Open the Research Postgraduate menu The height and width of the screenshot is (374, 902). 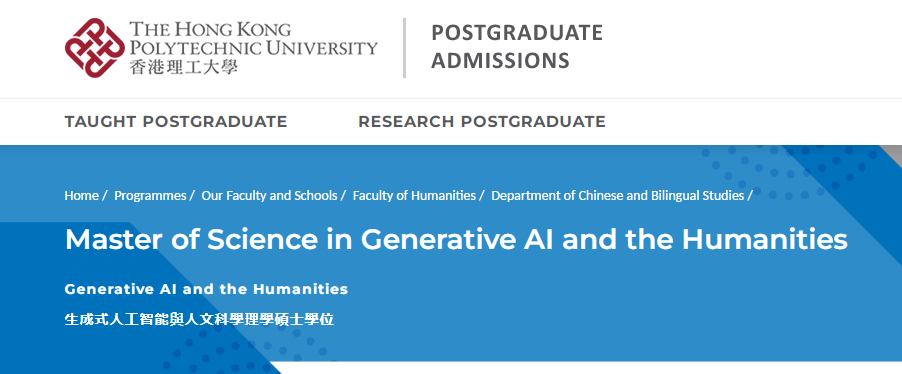point(482,122)
